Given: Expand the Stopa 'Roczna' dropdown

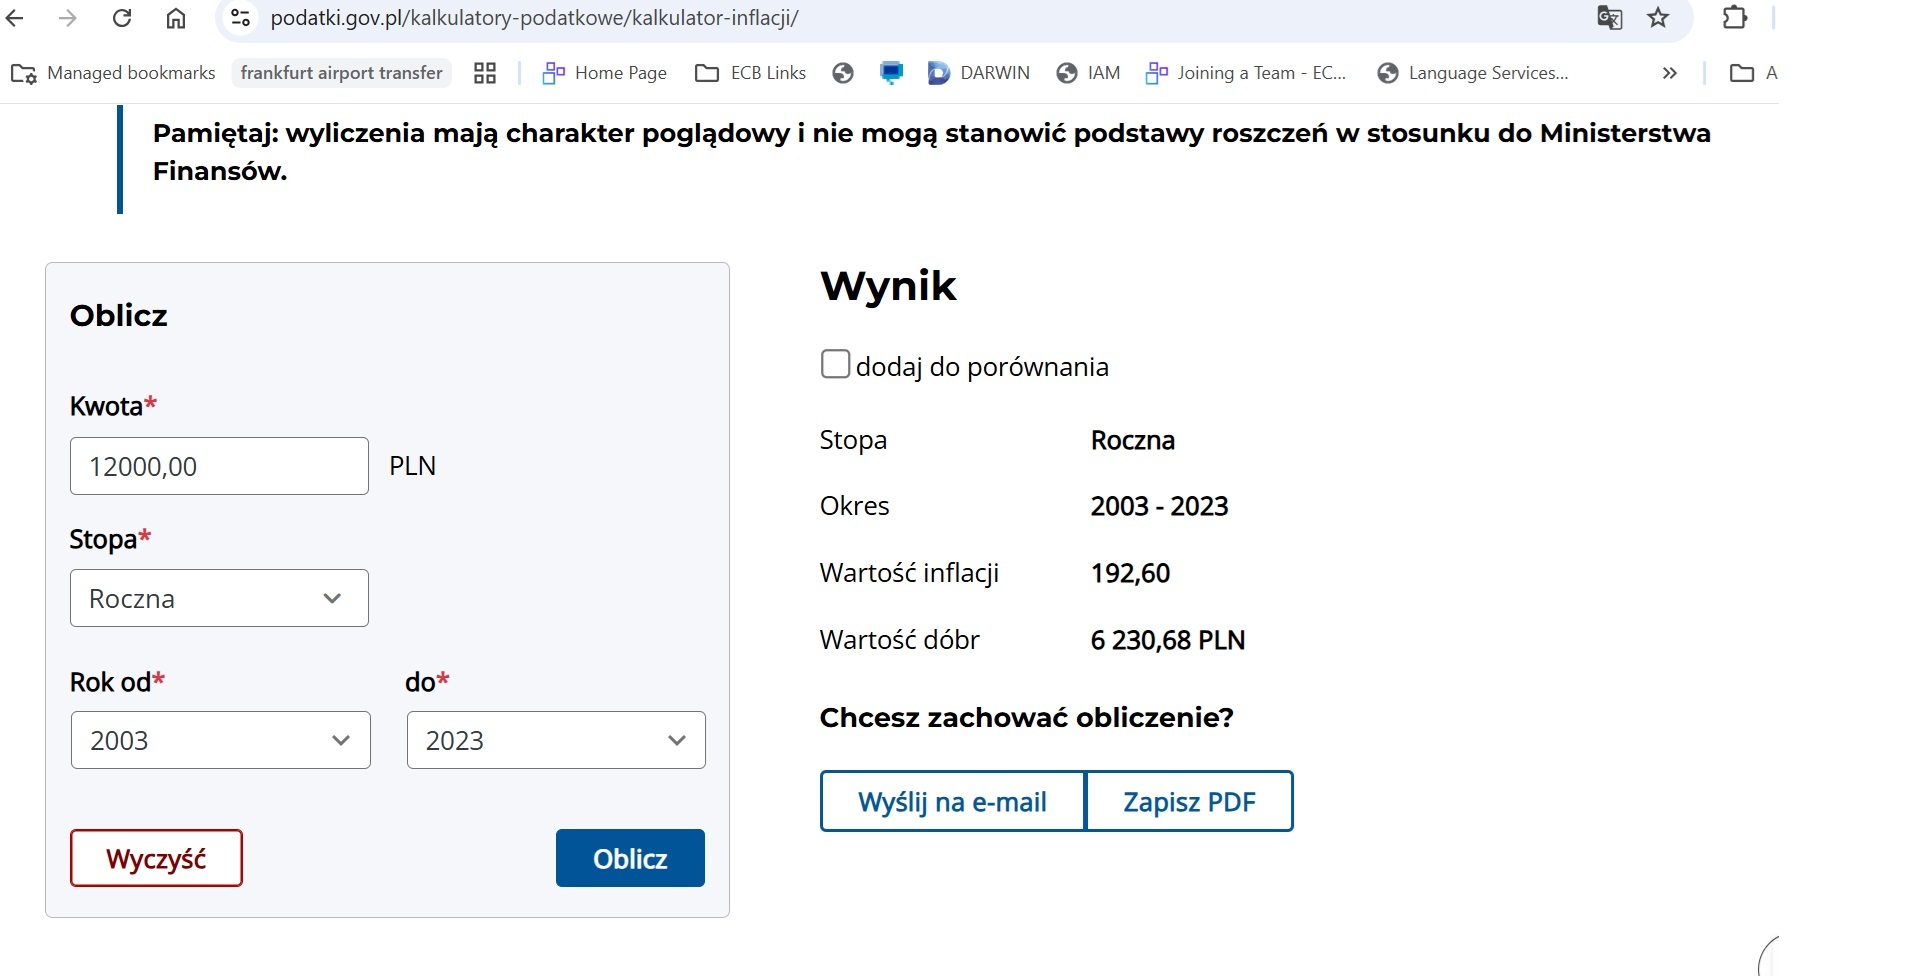Looking at the screenshot, I should click(x=219, y=598).
